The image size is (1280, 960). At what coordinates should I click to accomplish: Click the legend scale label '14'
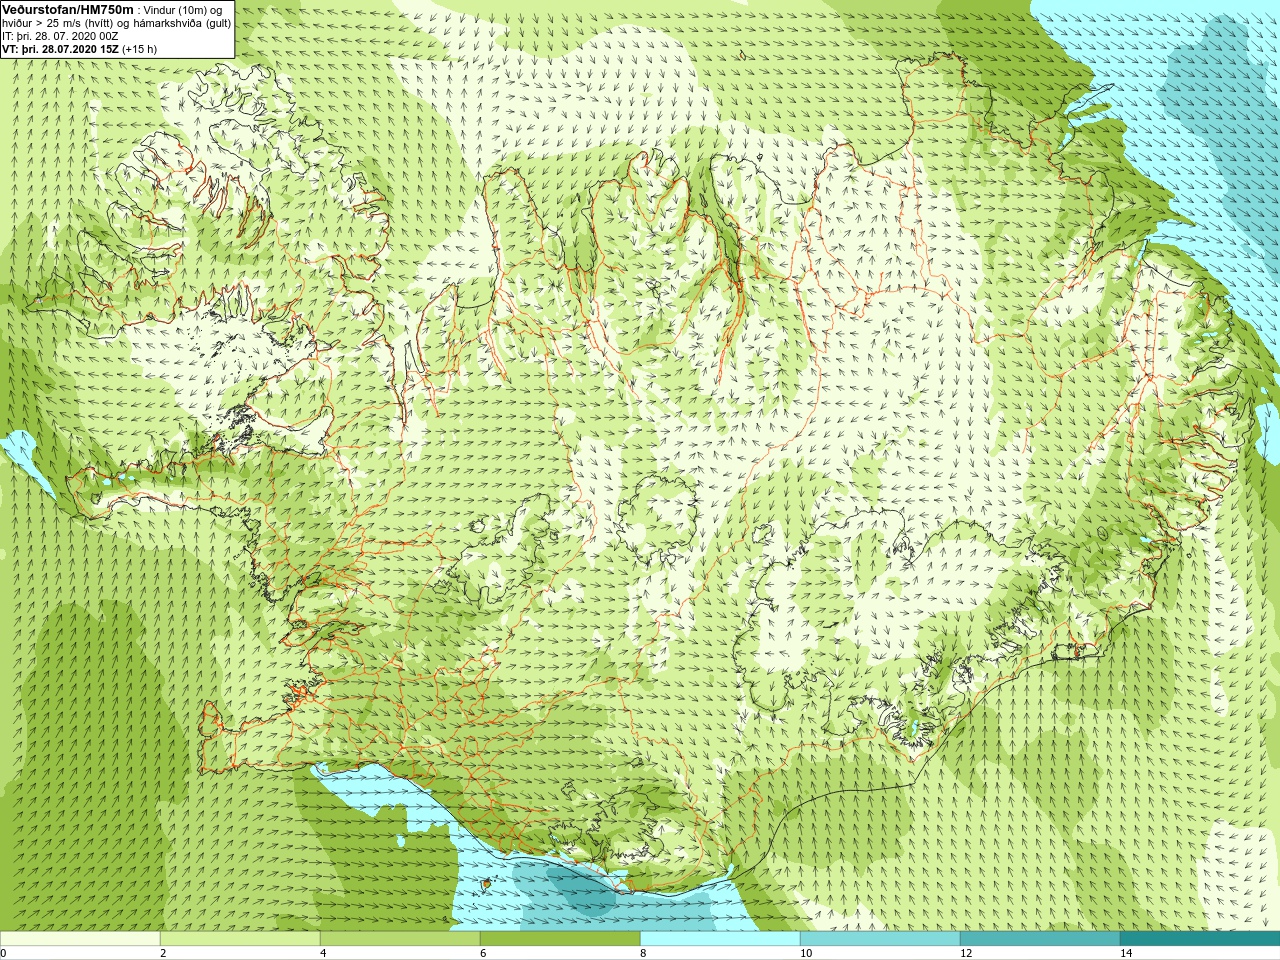(x=1126, y=953)
